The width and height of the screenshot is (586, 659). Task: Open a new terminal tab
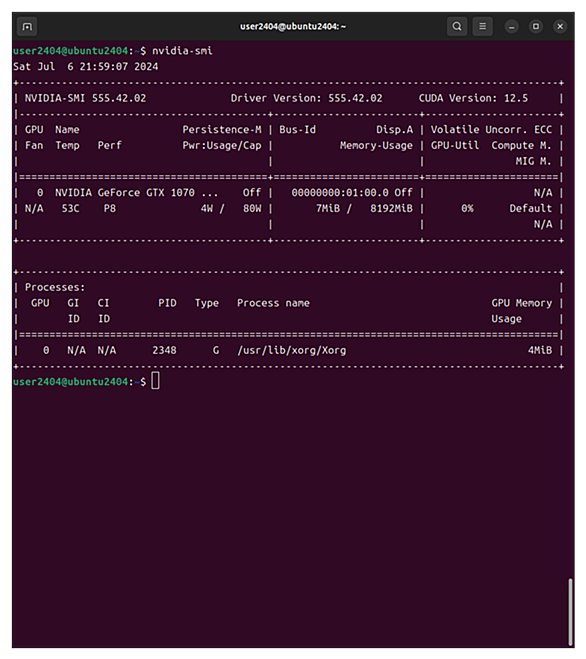[27, 26]
